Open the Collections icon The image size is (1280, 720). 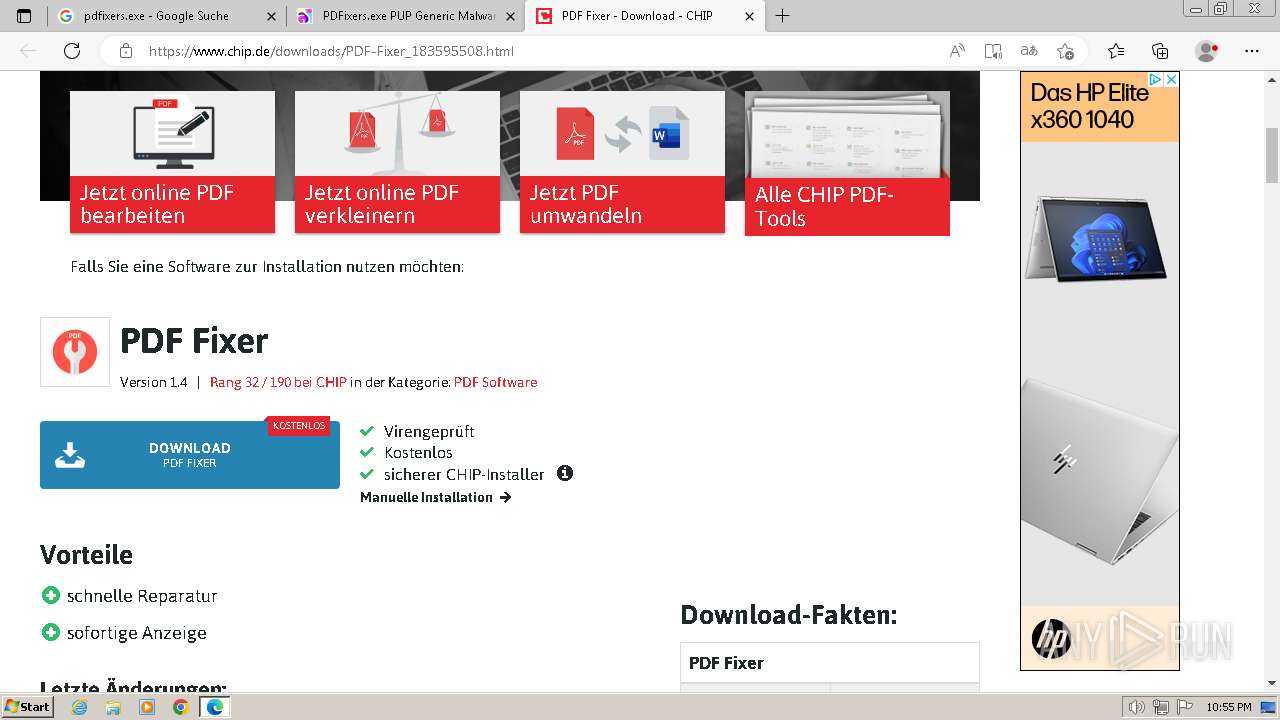click(1160, 51)
